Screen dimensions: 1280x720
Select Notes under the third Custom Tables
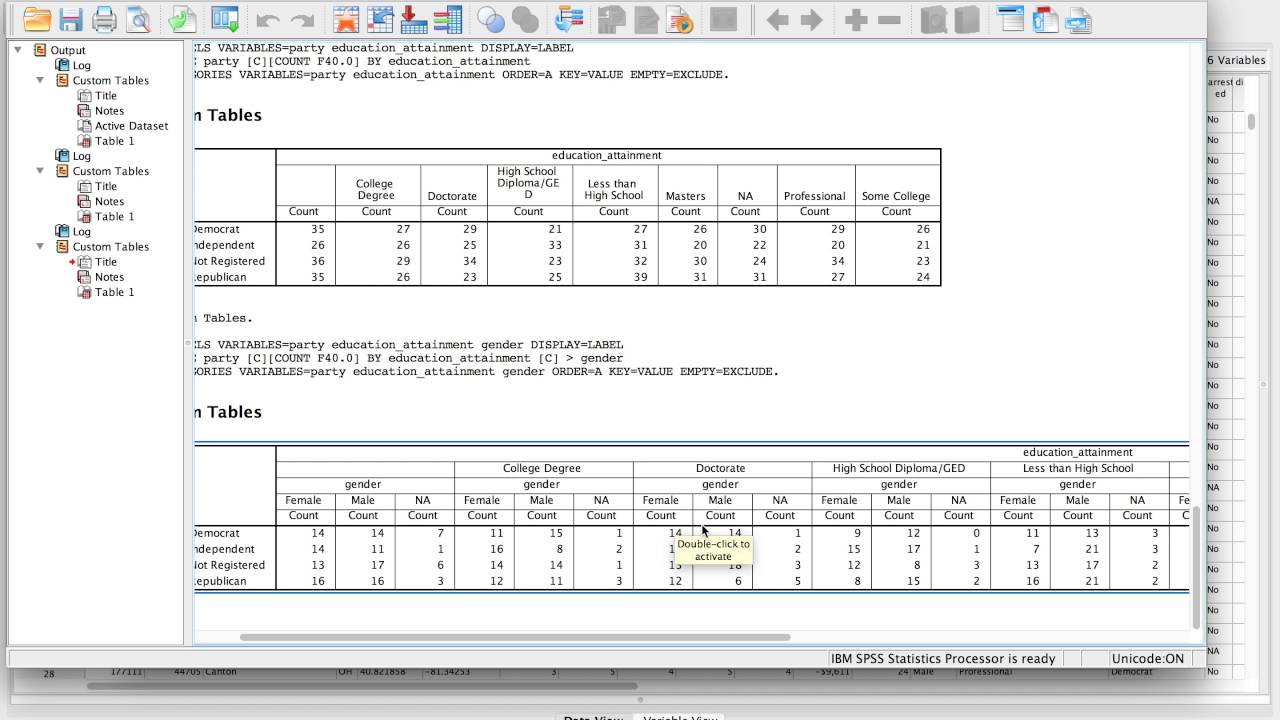tap(109, 277)
